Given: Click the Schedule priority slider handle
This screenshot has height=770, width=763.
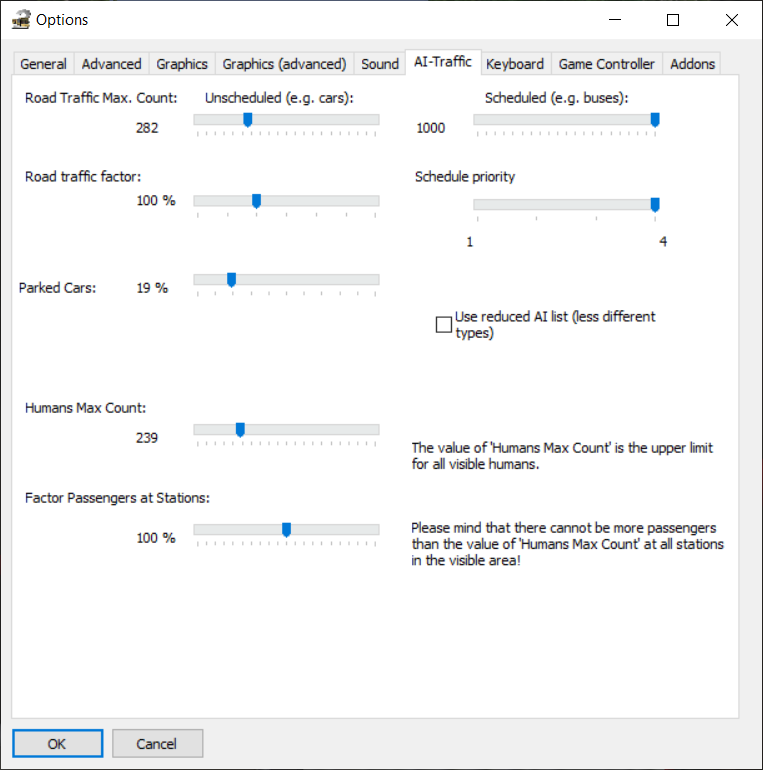Looking at the screenshot, I should coord(655,205).
